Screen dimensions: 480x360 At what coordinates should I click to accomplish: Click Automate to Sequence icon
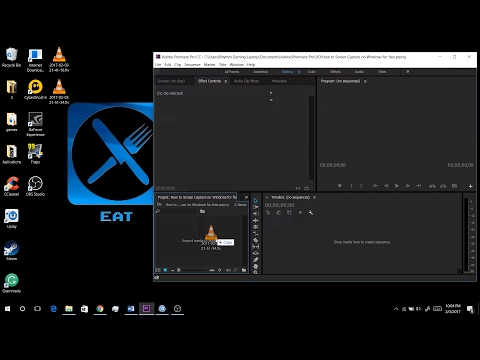[x=228, y=270]
